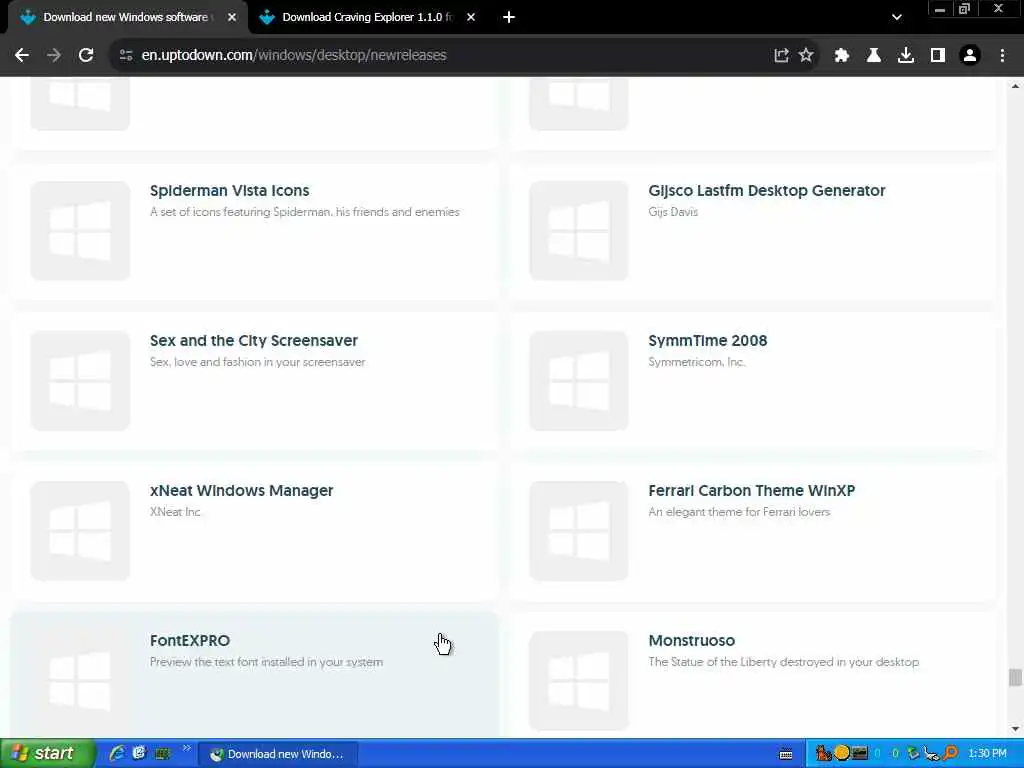Click Spiderman Vista Icons thumbnail
The height and width of the screenshot is (768, 1024).
coord(80,231)
